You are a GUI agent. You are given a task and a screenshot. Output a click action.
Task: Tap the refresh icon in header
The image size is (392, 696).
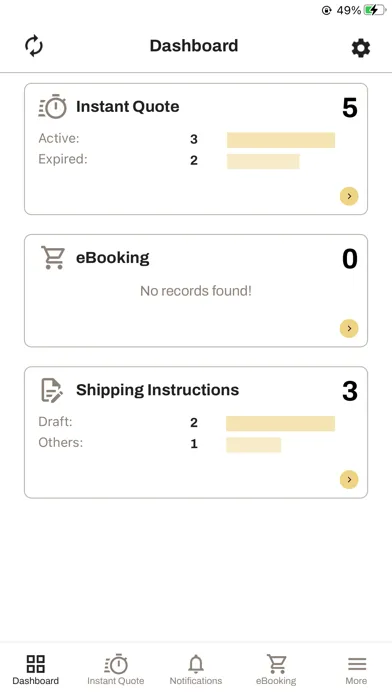34,46
